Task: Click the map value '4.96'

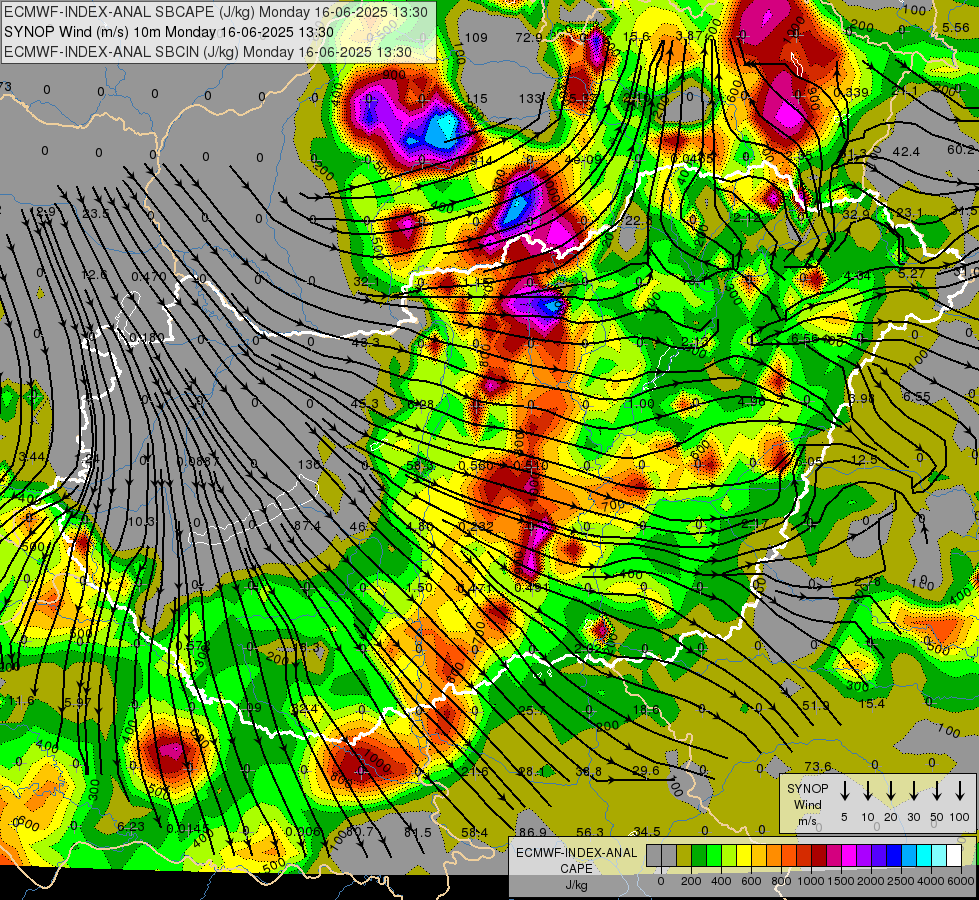Action: 751,402
